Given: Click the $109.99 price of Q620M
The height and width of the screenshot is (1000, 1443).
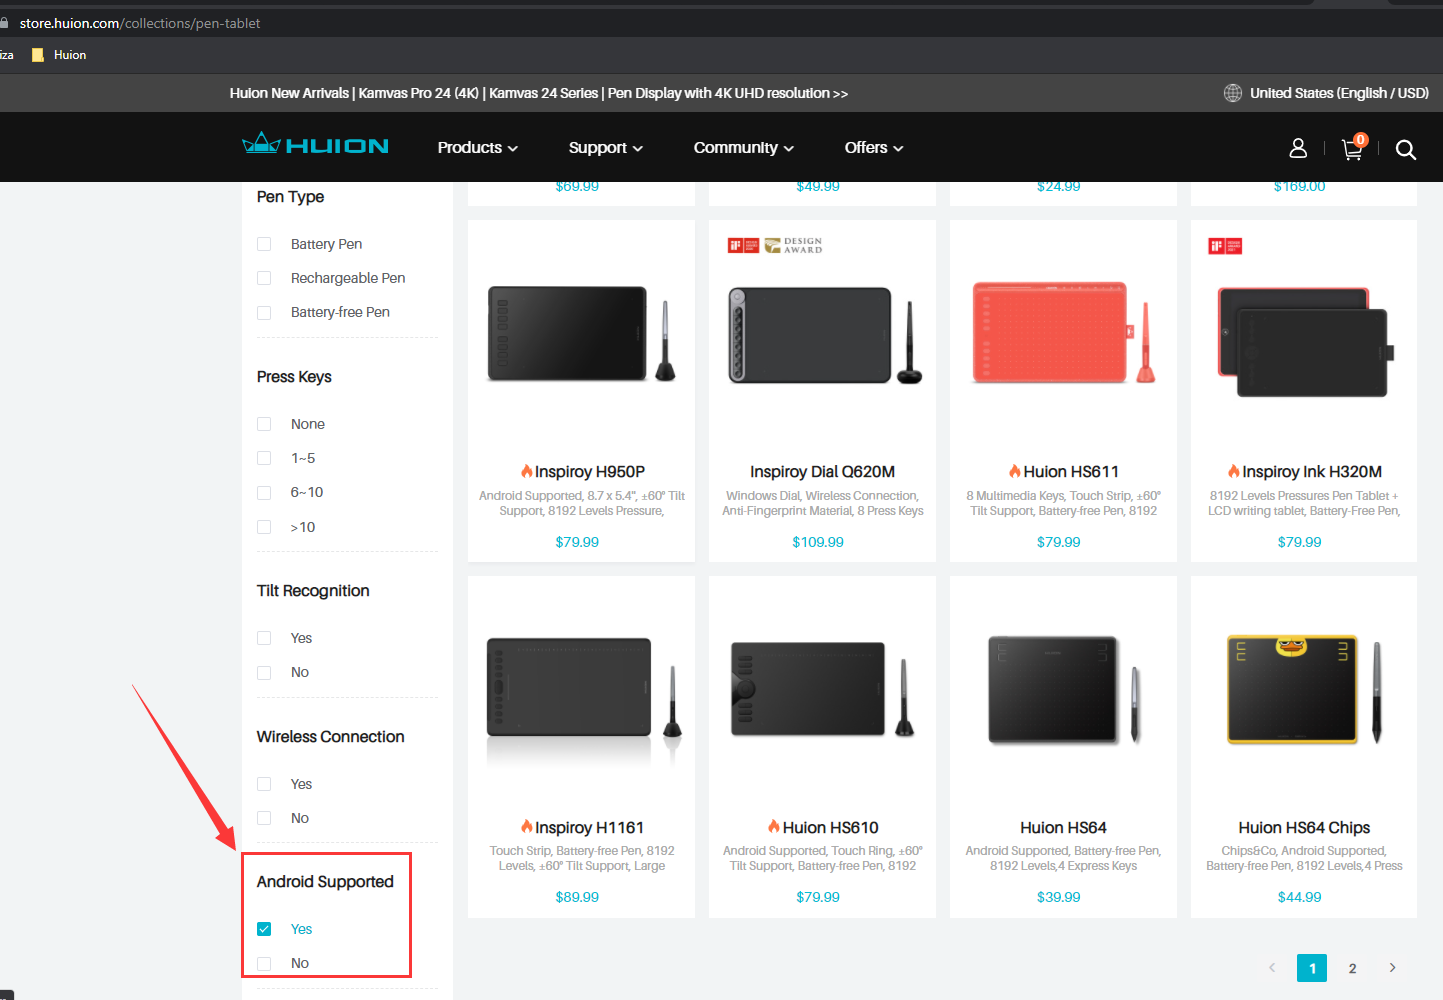Looking at the screenshot, I should point(818,542).
